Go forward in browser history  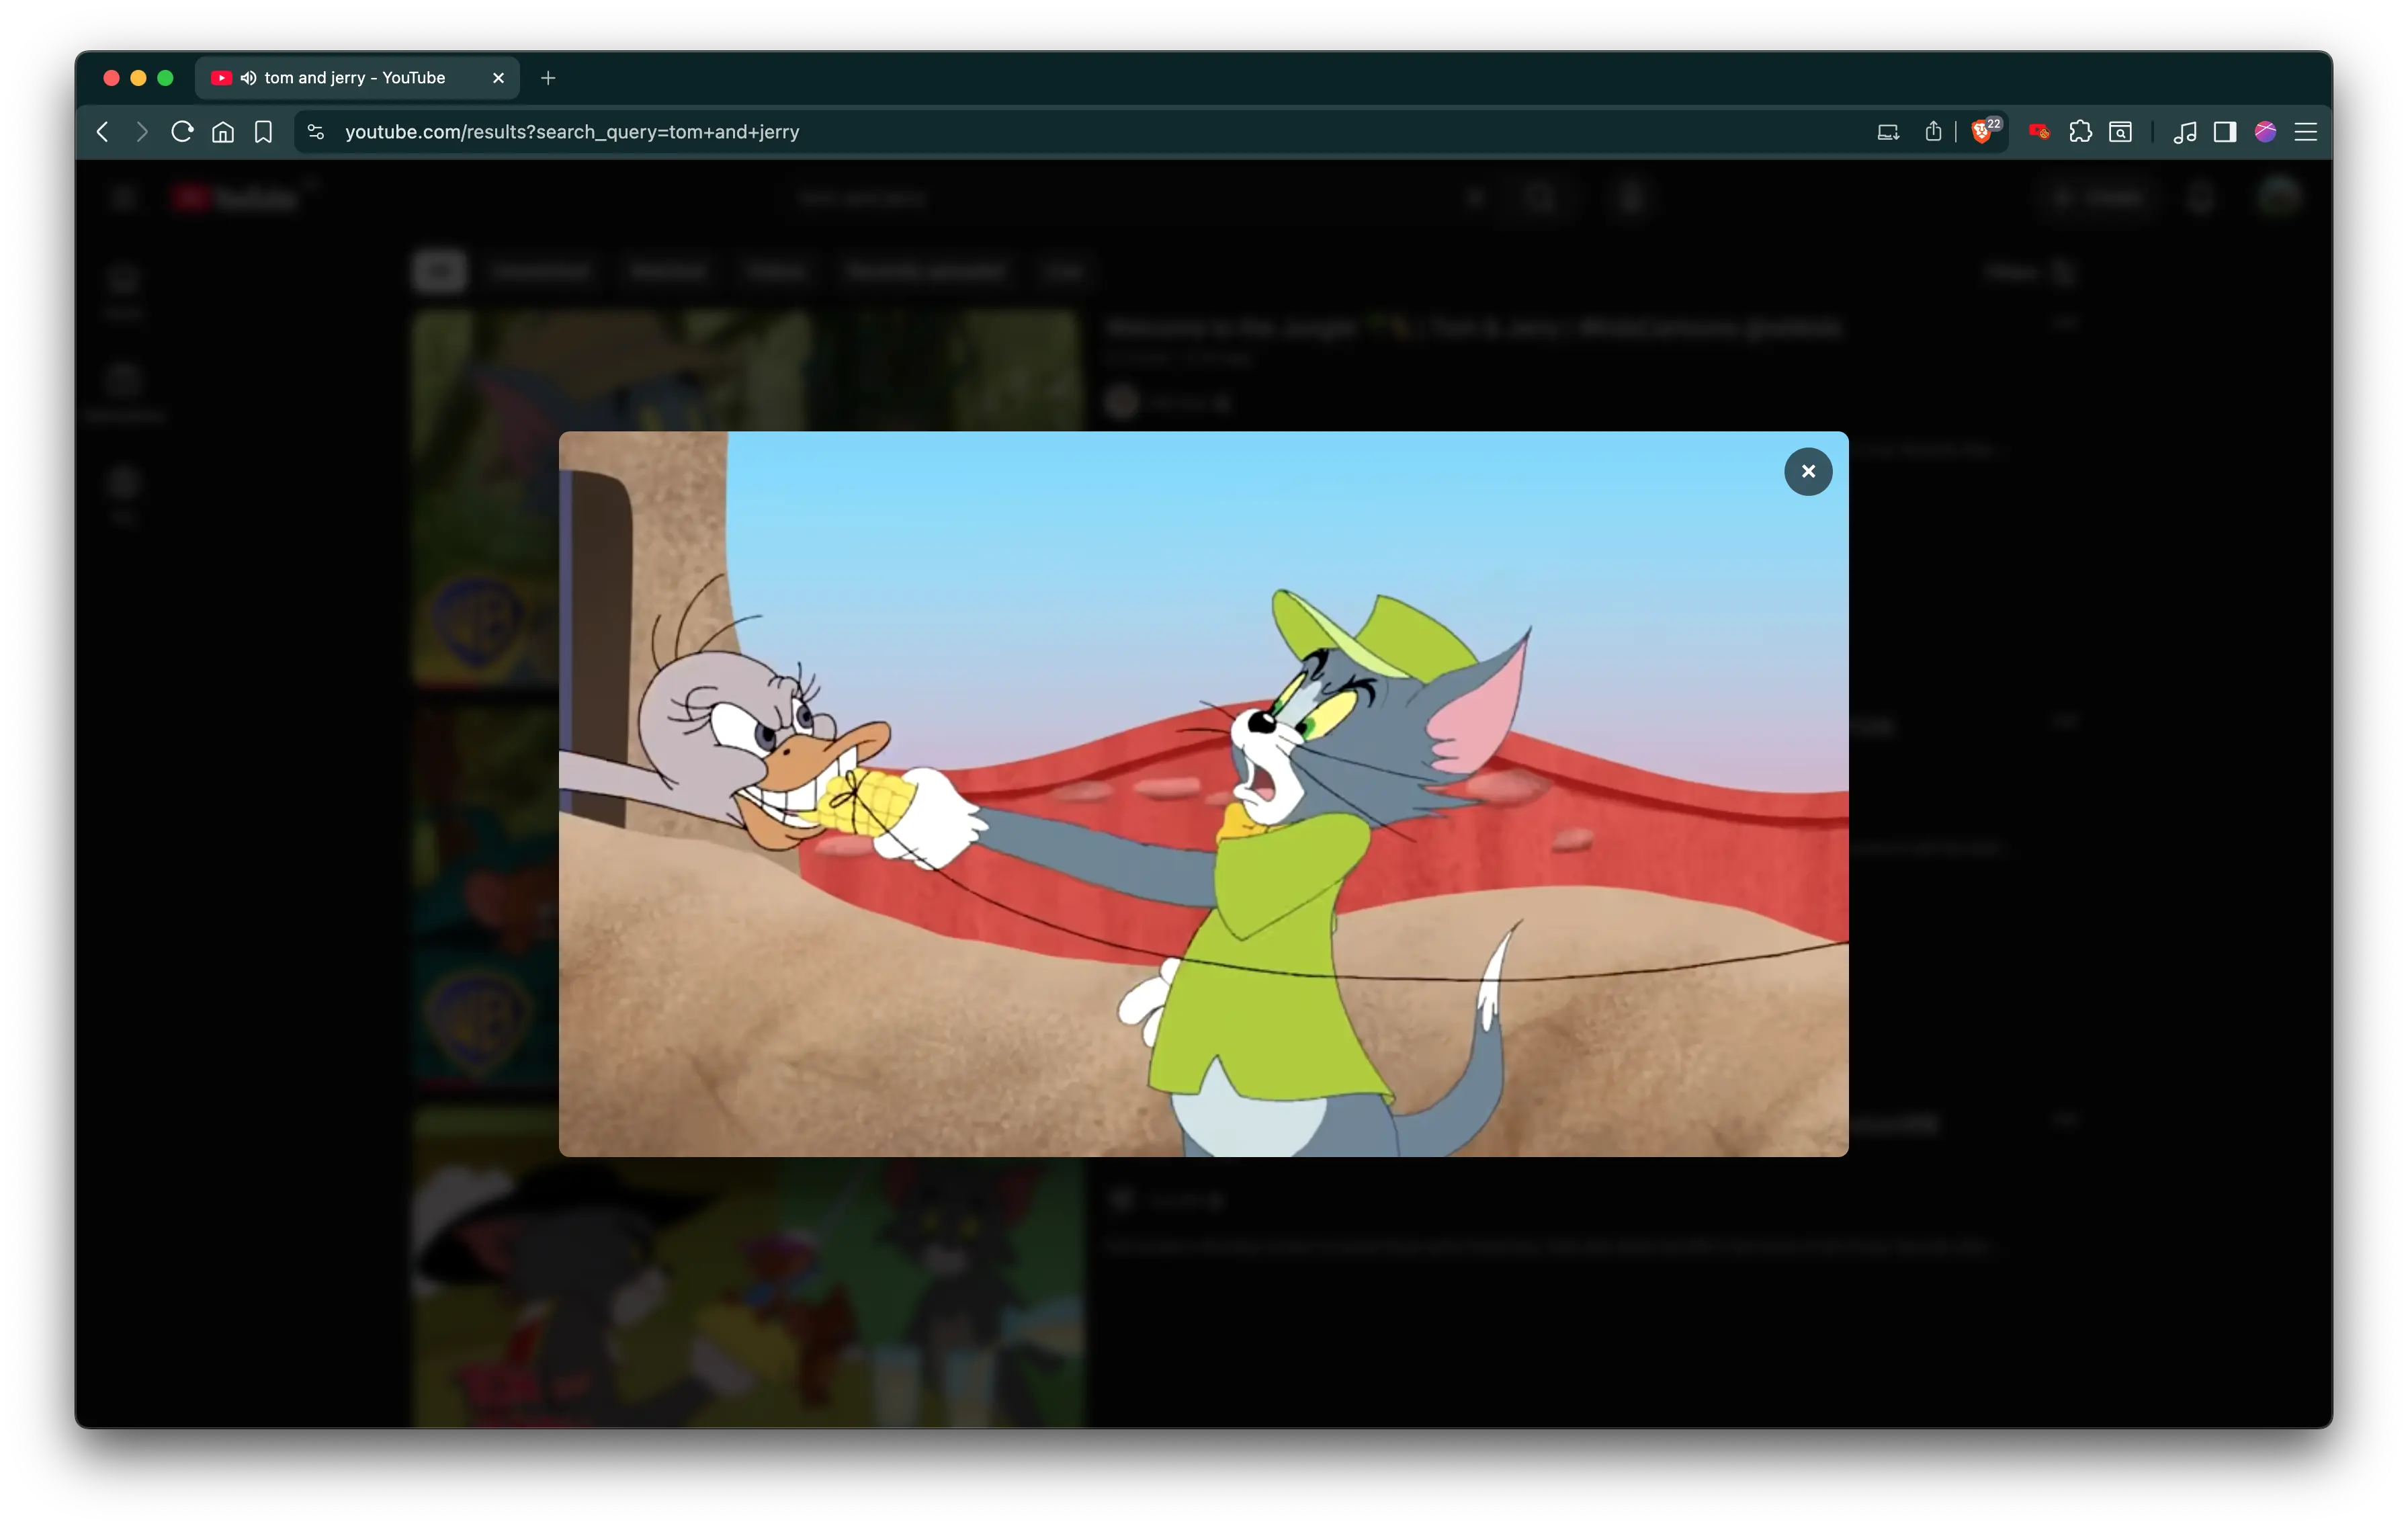coord(141,132)
